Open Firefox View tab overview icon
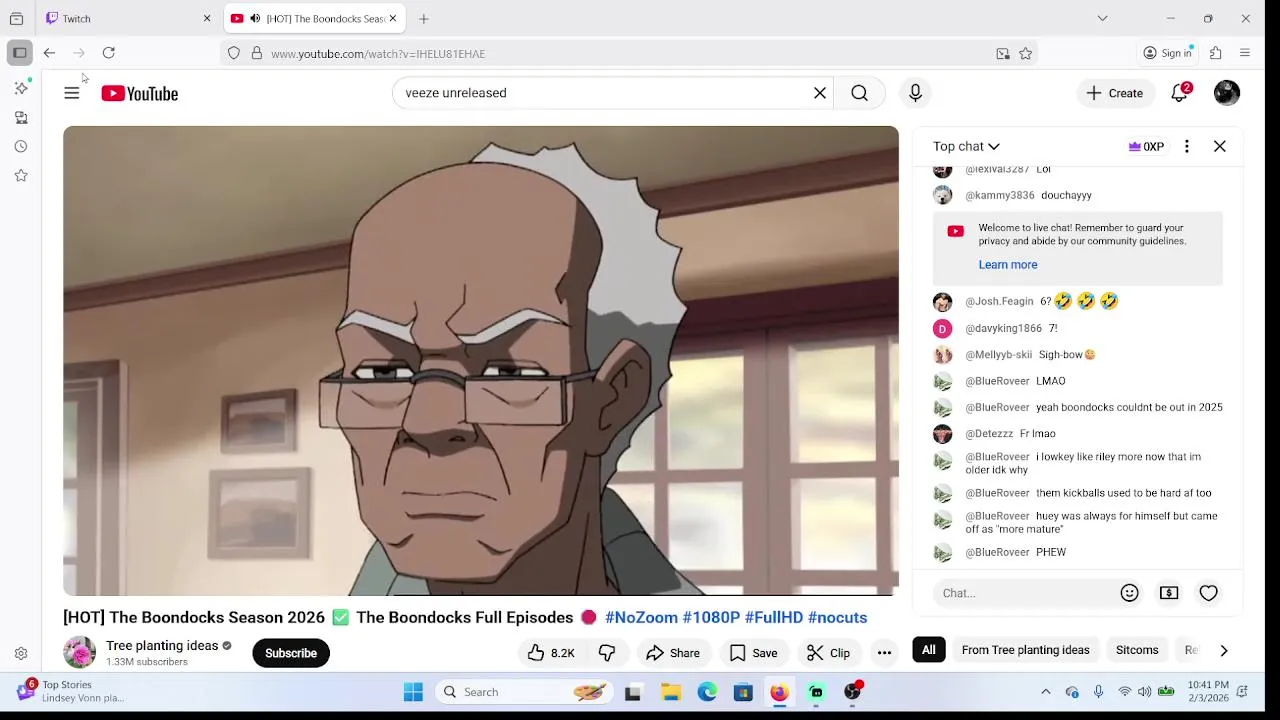 pyautogui.click(x=16, y=18)
